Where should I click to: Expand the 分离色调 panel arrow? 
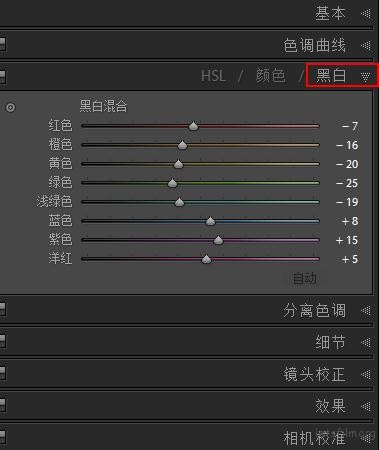(366, 311)
